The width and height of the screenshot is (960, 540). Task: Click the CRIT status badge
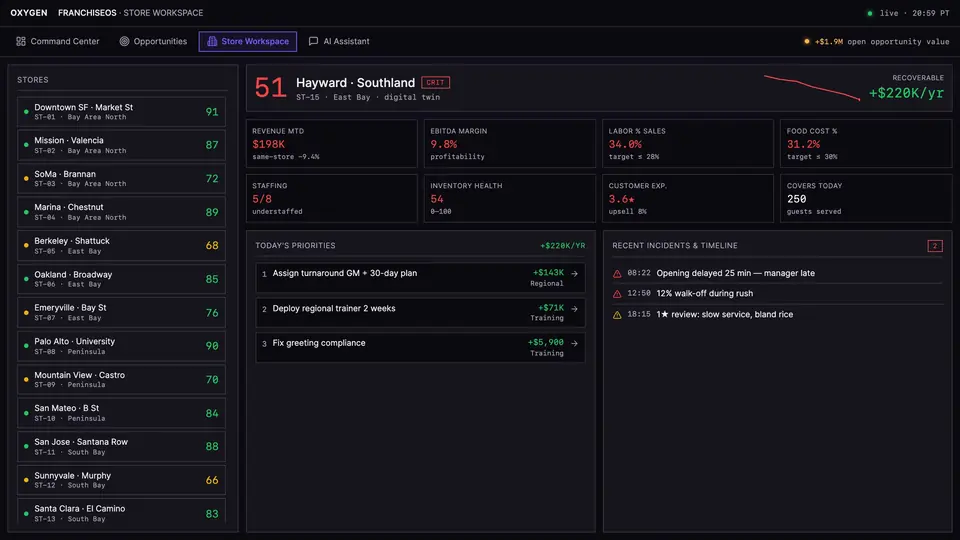pos(435,83)
